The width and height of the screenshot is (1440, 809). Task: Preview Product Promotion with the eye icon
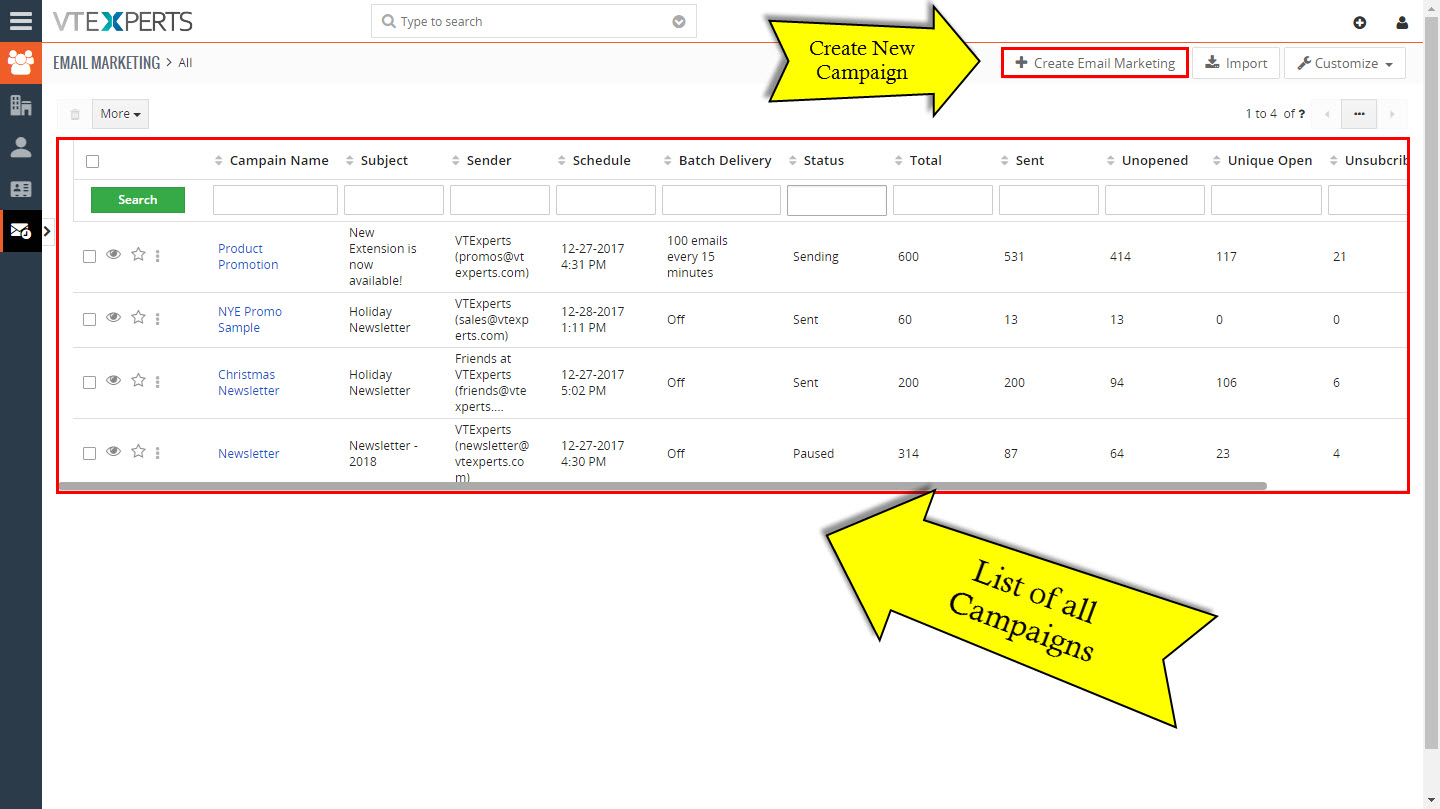pos(113,255)
